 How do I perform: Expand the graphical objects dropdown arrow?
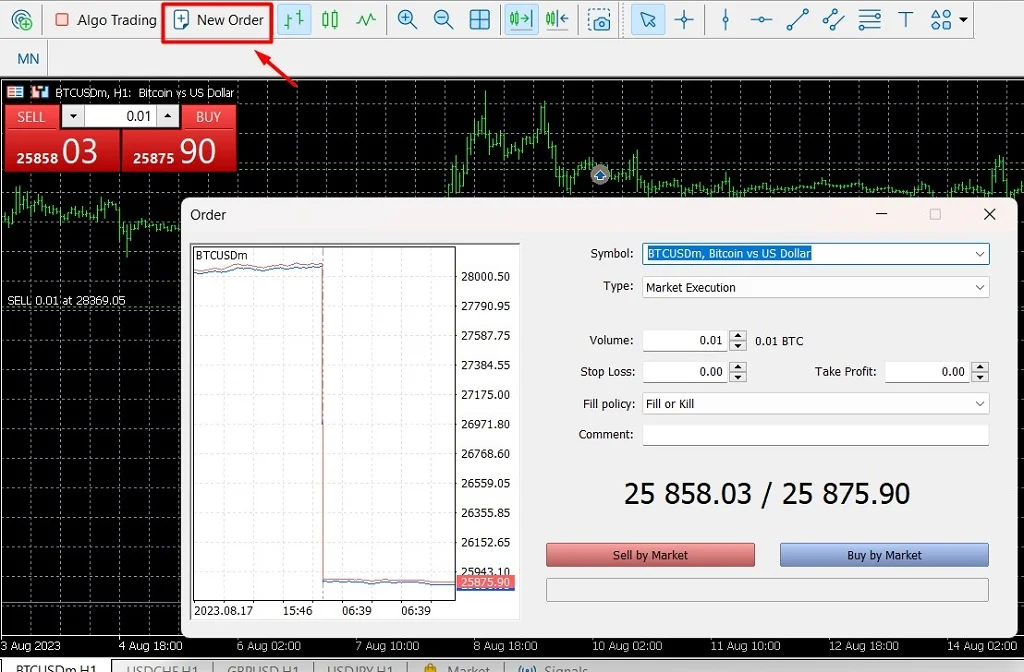tap(962, 19)
